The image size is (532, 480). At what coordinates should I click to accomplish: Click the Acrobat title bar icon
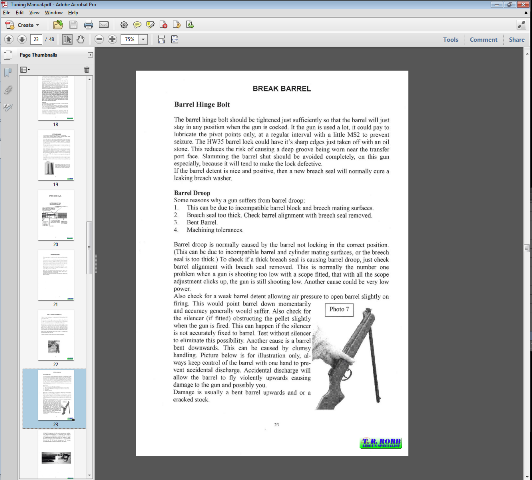tap(4, 4)
